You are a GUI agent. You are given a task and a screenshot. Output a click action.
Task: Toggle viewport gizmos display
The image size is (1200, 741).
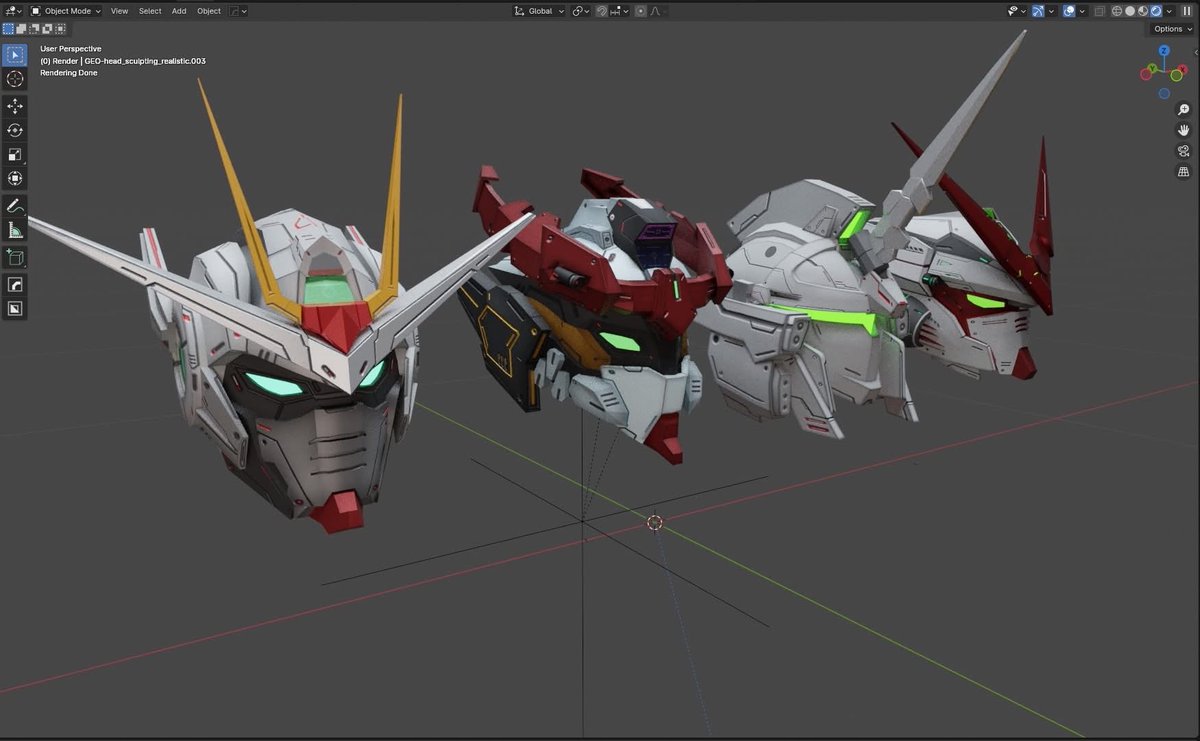(1038, 11)
